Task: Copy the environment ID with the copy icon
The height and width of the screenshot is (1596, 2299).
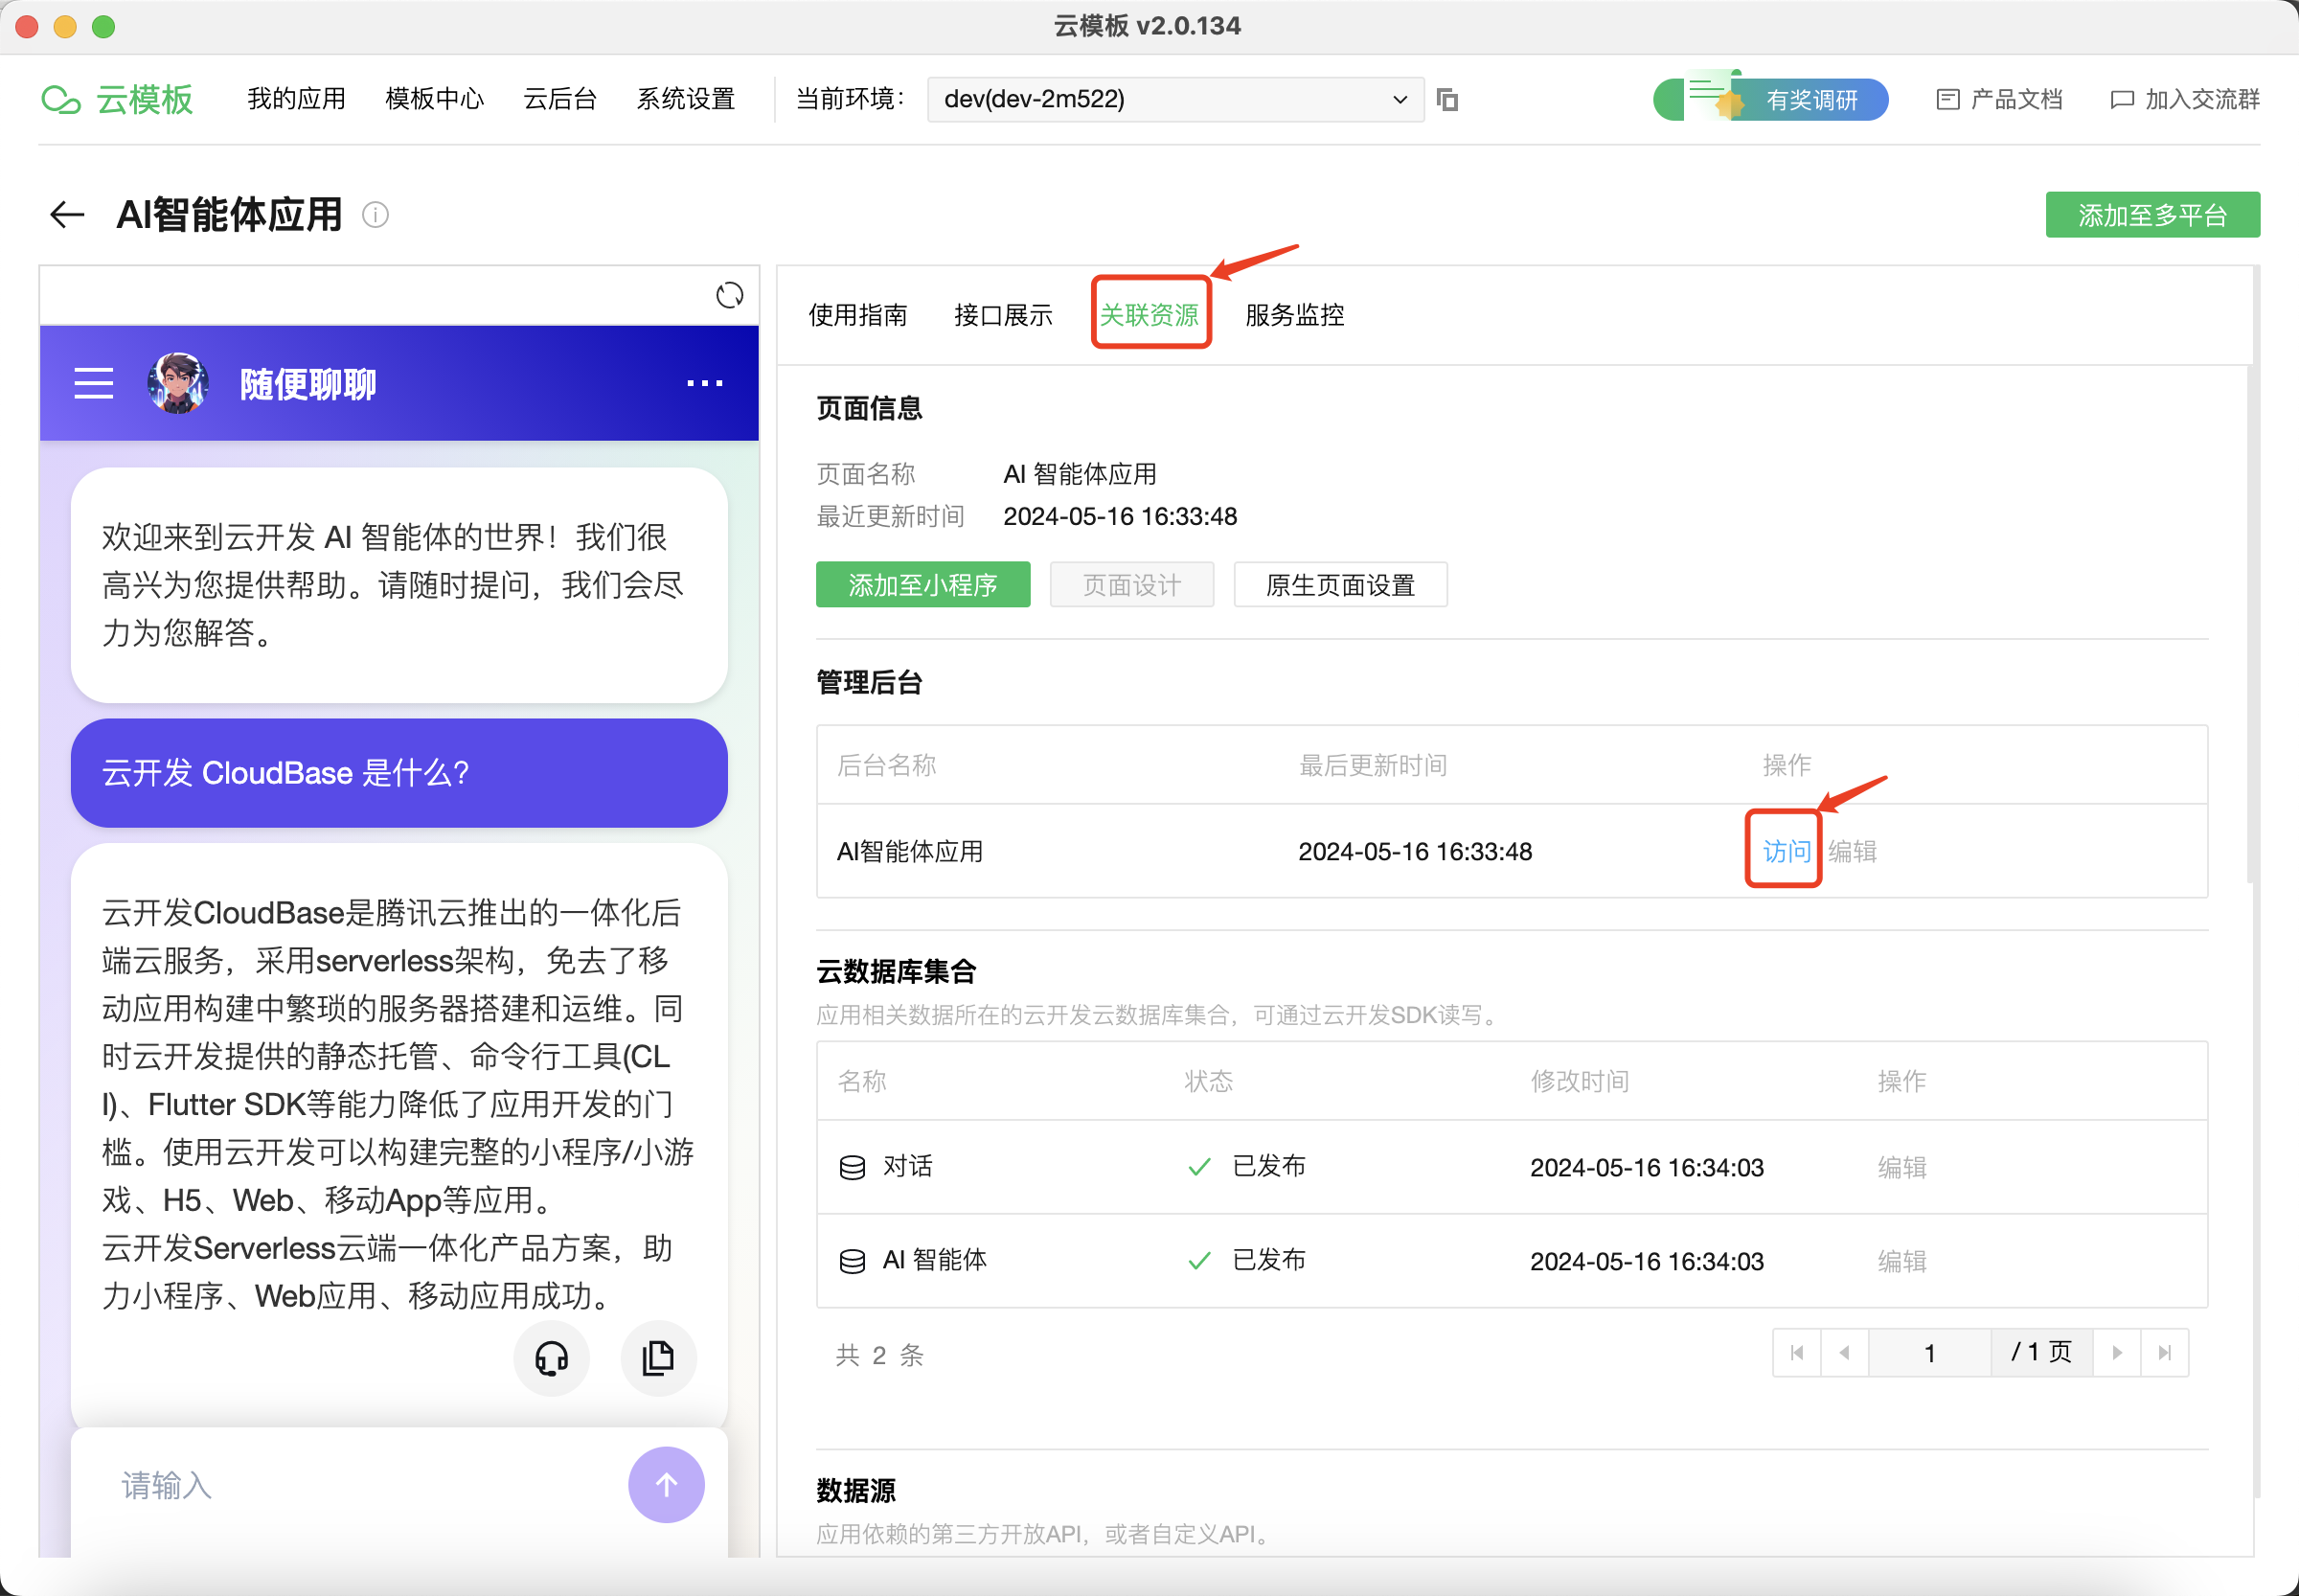Action: pyautogui.click(x=1447, y=99)
